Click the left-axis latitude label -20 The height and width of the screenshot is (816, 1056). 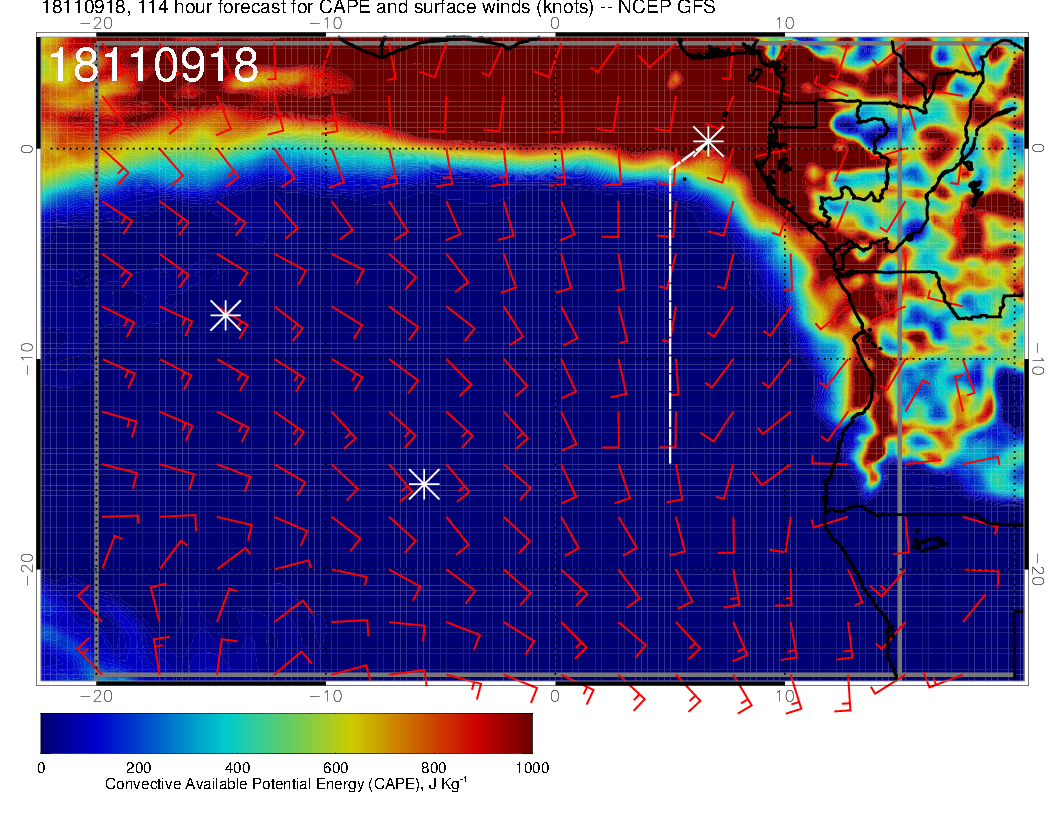pos(27,570)
